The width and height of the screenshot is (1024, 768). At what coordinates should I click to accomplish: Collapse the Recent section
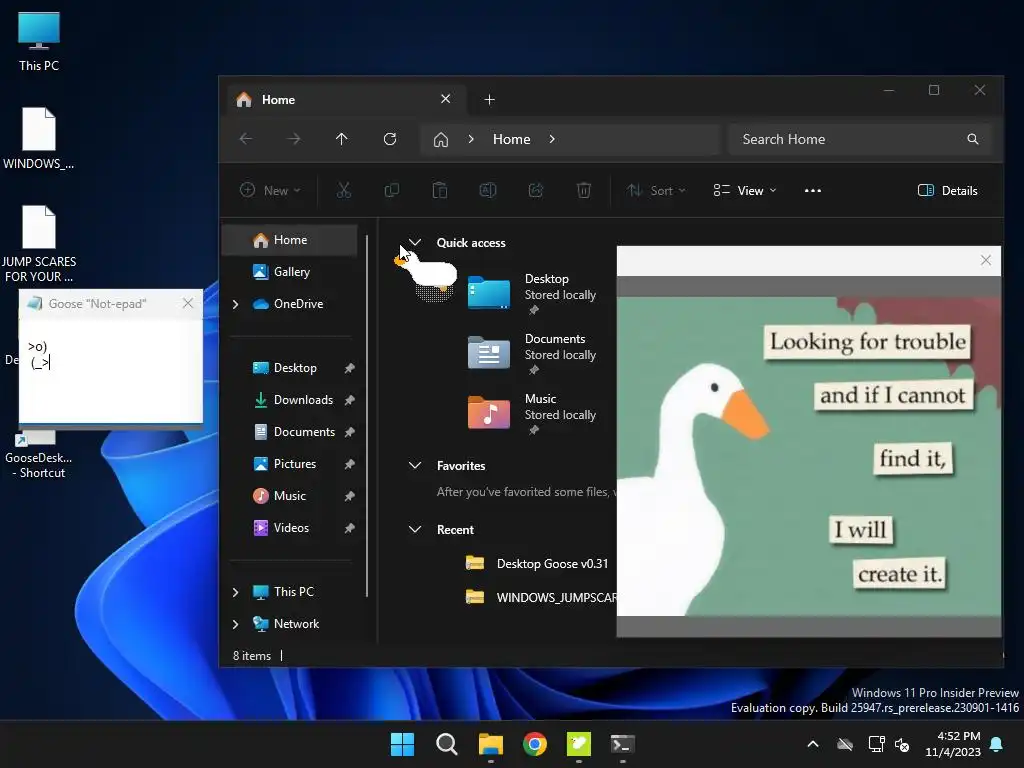pyautogui.click(x=415, y=529)
